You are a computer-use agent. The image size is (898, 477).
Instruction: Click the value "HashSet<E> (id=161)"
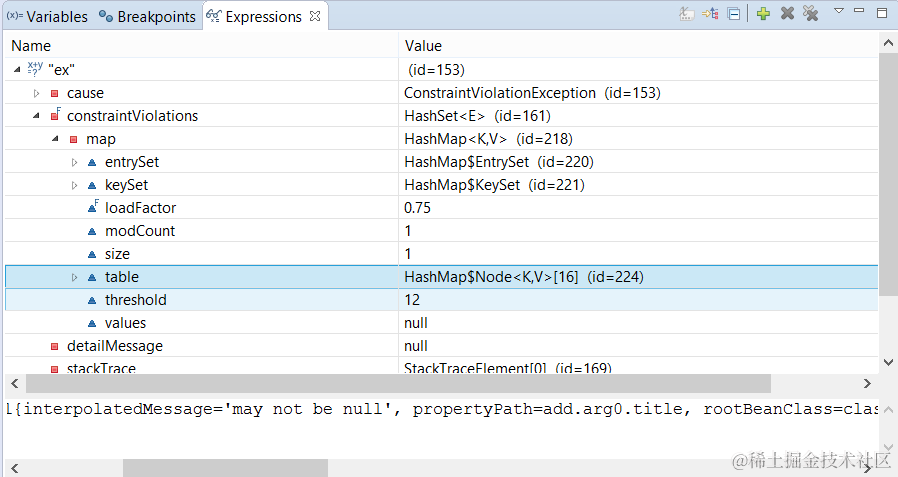[x=477, y=116]
